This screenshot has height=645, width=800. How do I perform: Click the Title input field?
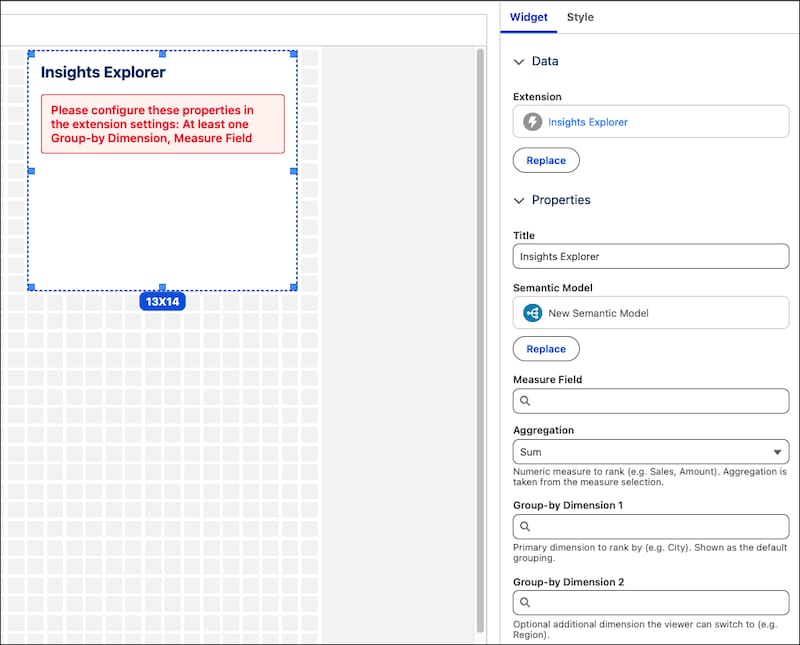651,256
